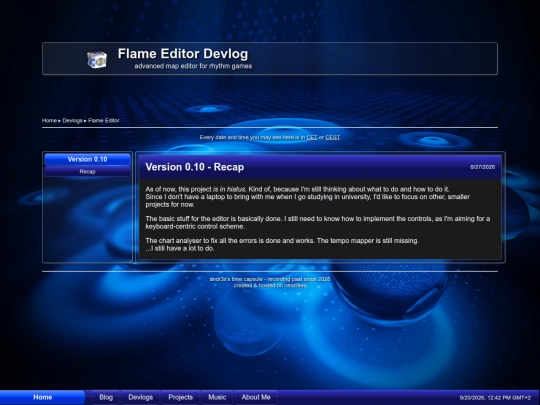Image resolution: width=540 pixels, height=405 pixels.
Task: Open the About Me tab
Action: [x=256, y=397]
